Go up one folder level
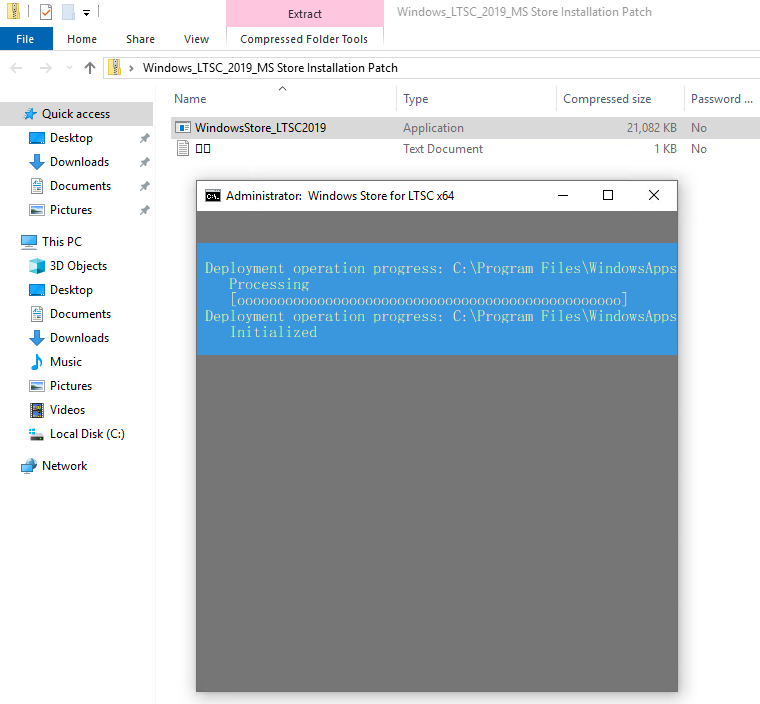Image resolution: width=760 pixels, height=704 pixels. 90,68
